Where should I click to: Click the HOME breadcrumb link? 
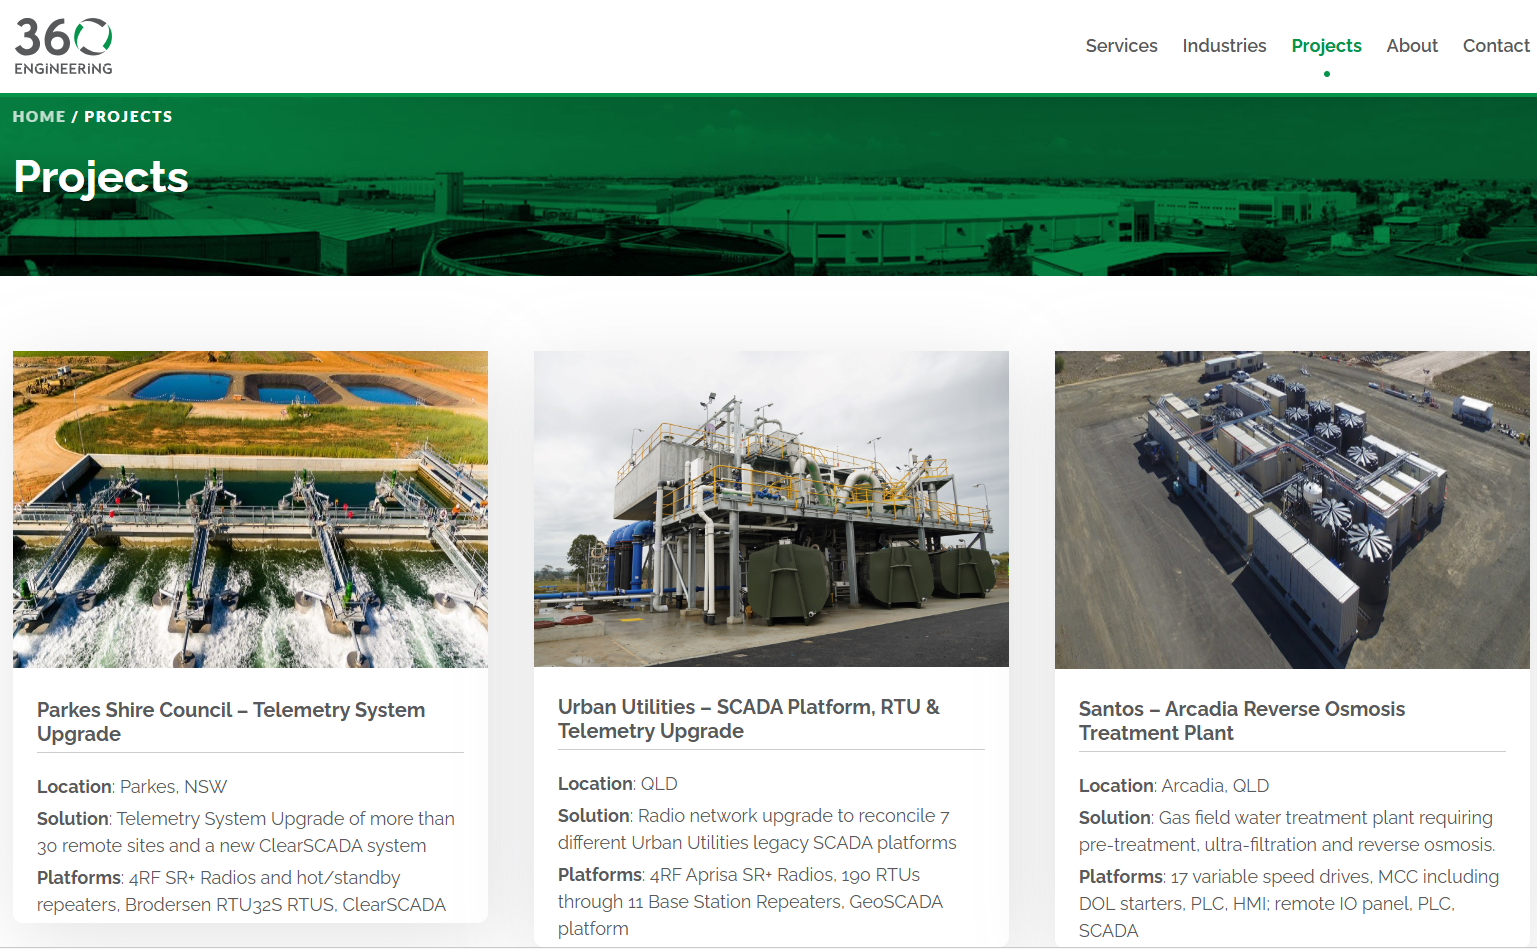[39, 117]
